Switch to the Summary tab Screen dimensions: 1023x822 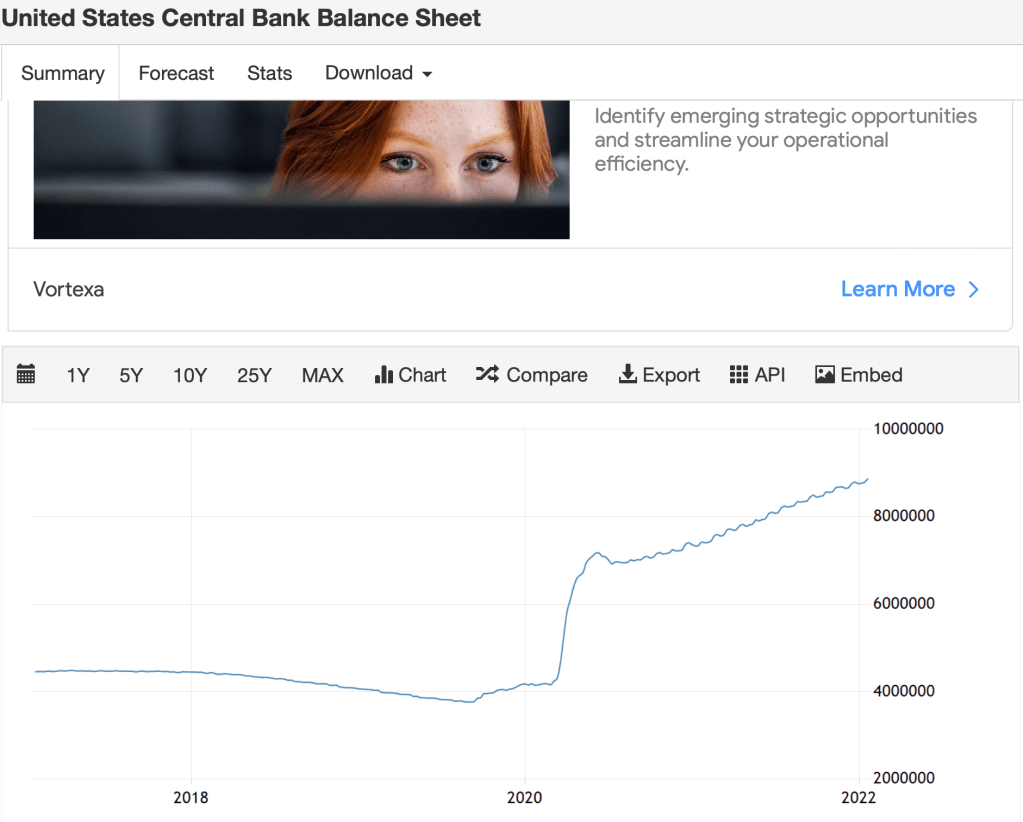62,73
